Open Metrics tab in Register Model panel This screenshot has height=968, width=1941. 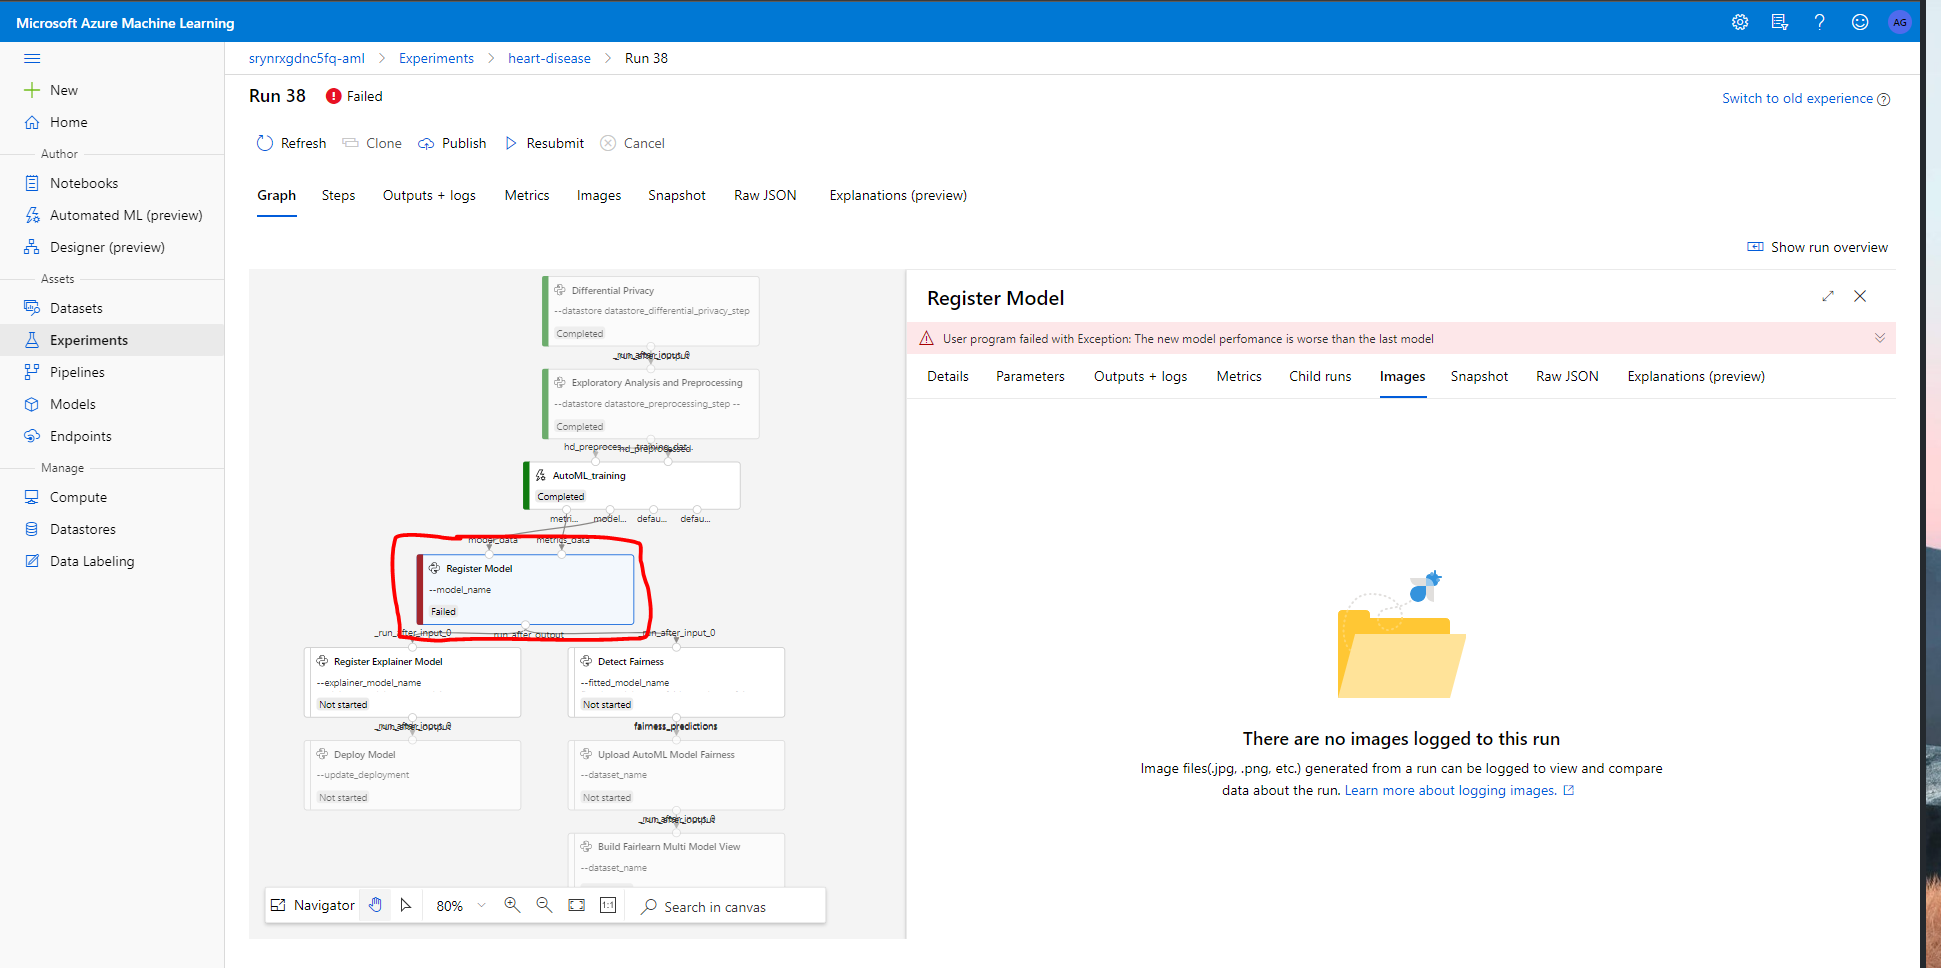(x=1239, y=376)
